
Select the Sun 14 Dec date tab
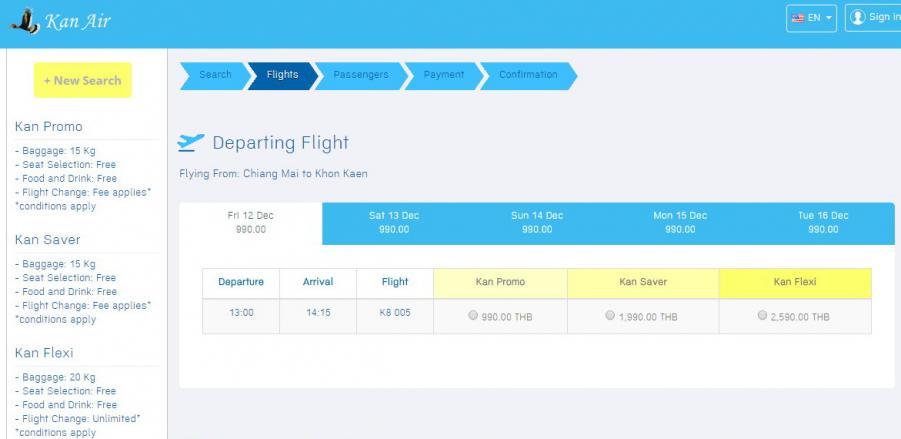pos(537,222)
